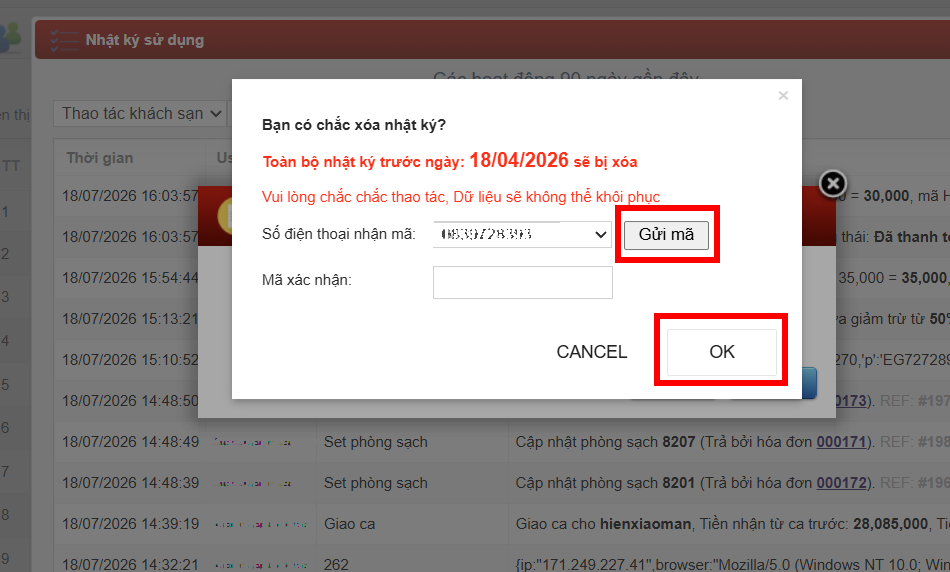
Task: Click the 262 action cell
Action: coord(336,564)
